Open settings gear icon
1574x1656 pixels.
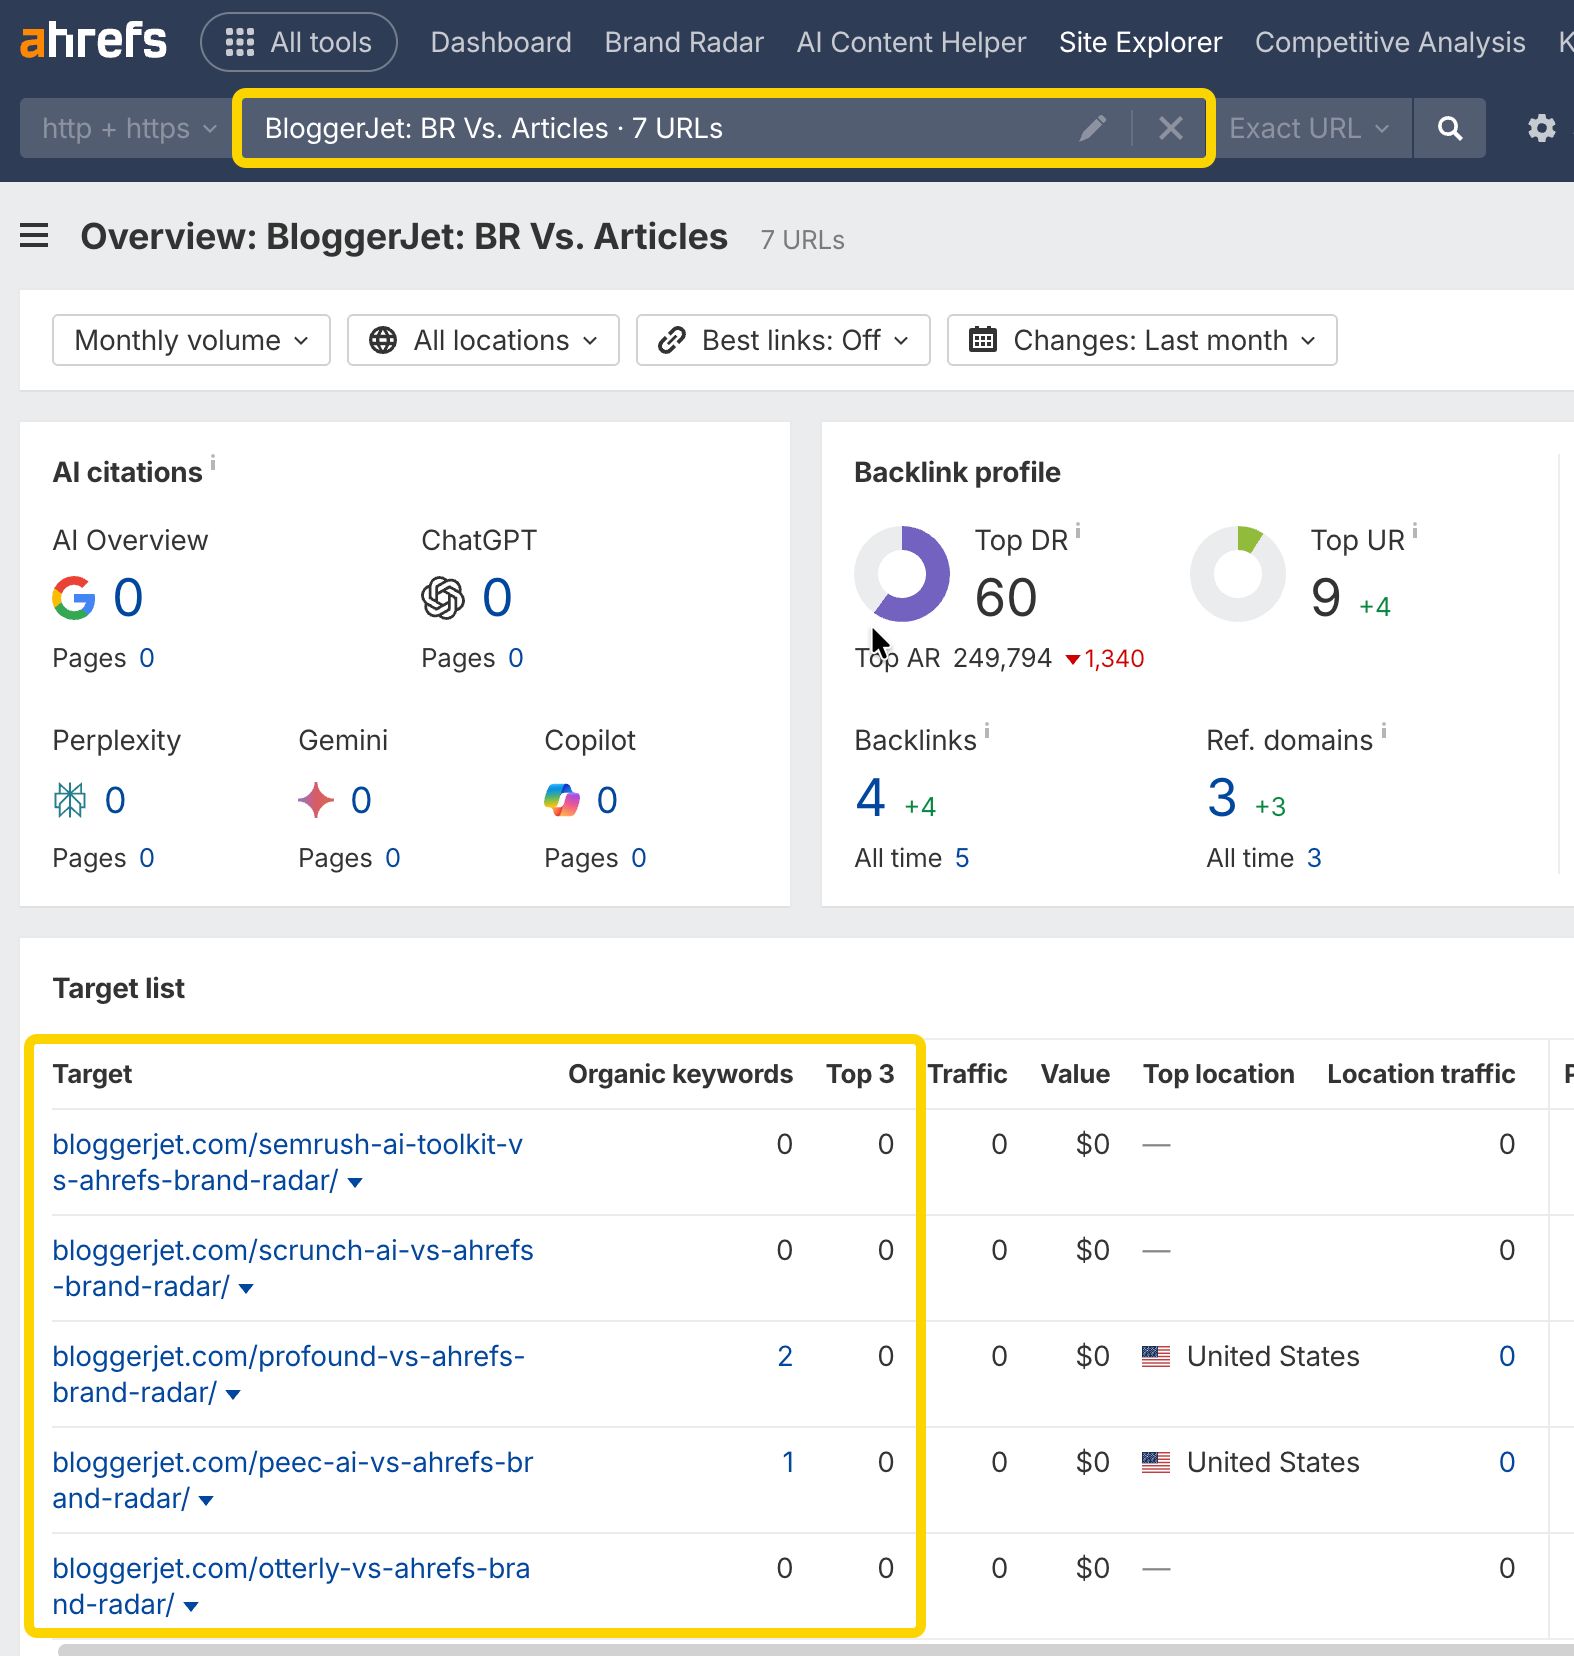1541,128
